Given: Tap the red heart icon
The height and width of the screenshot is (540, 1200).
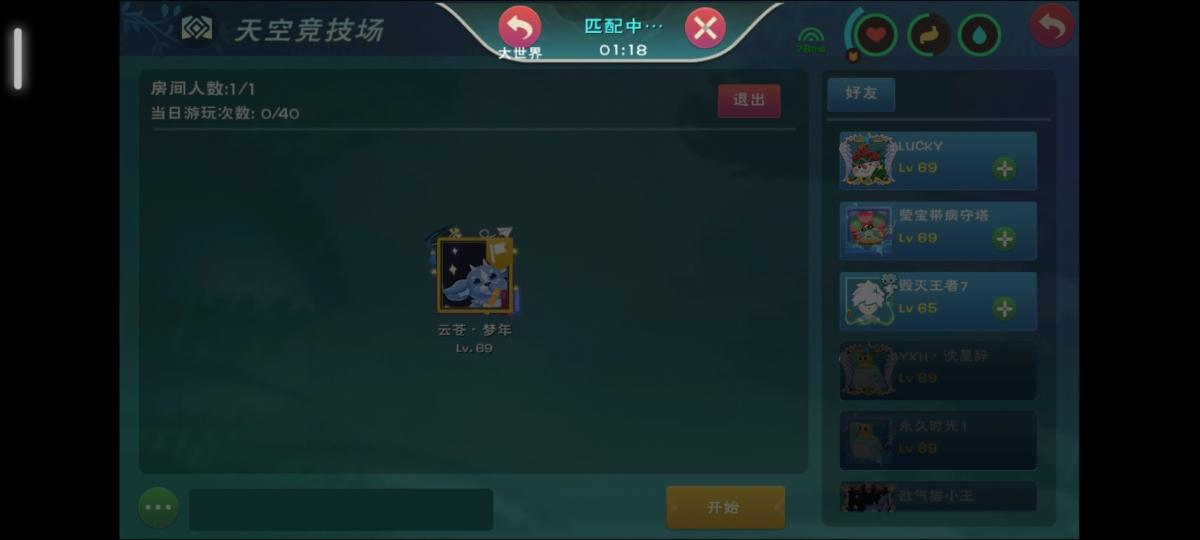Looking at the screenshot, I should click(876, 36).
